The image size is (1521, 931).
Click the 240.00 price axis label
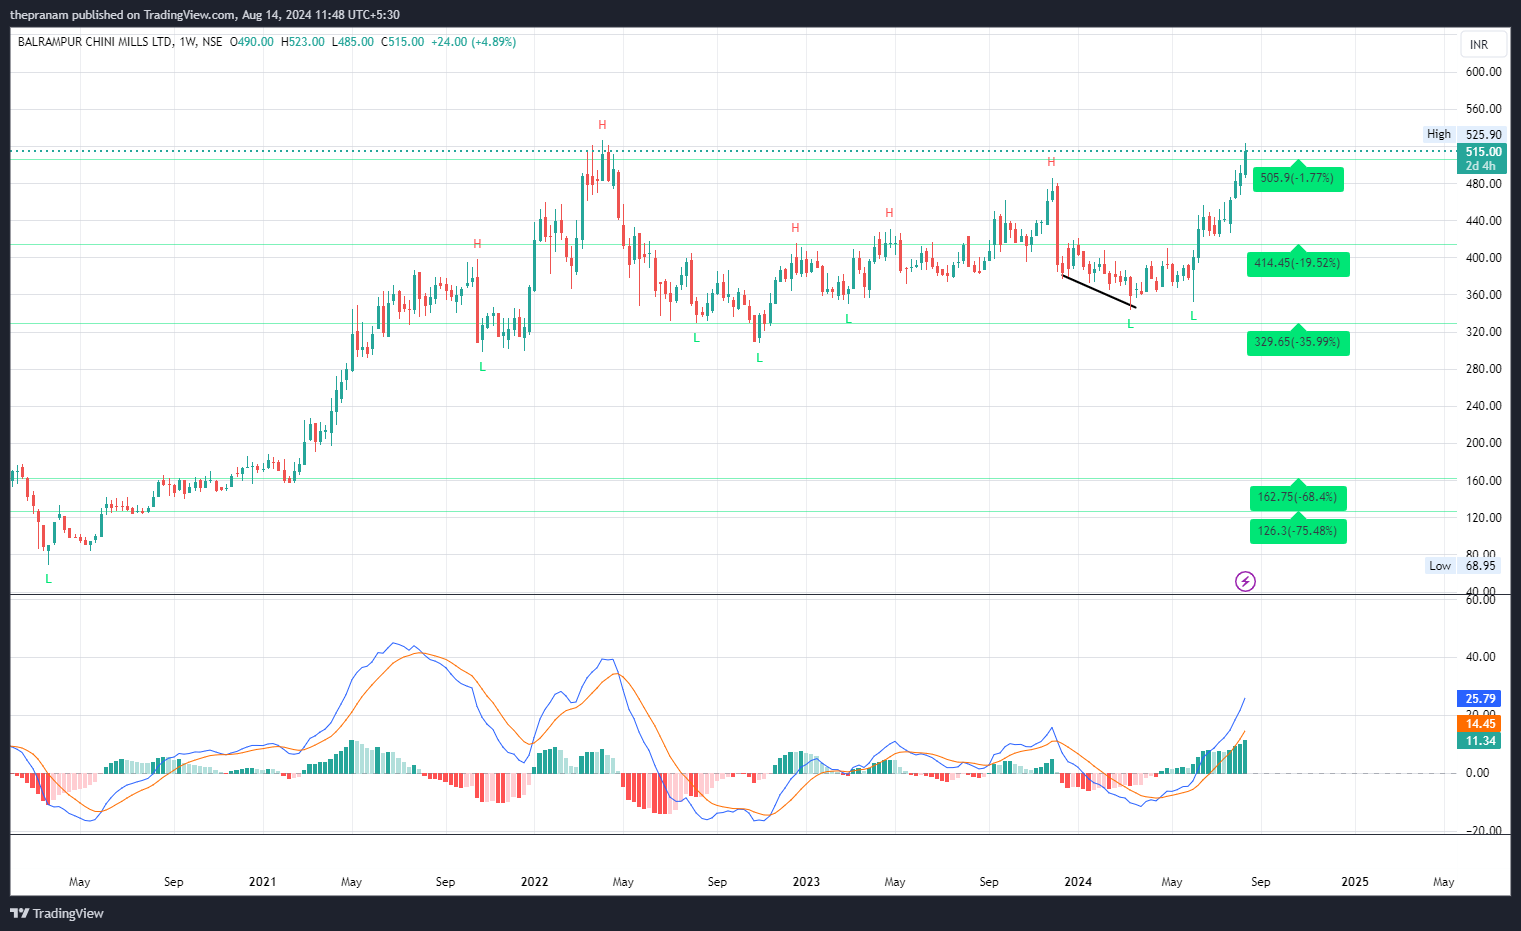click(1483, 406)
